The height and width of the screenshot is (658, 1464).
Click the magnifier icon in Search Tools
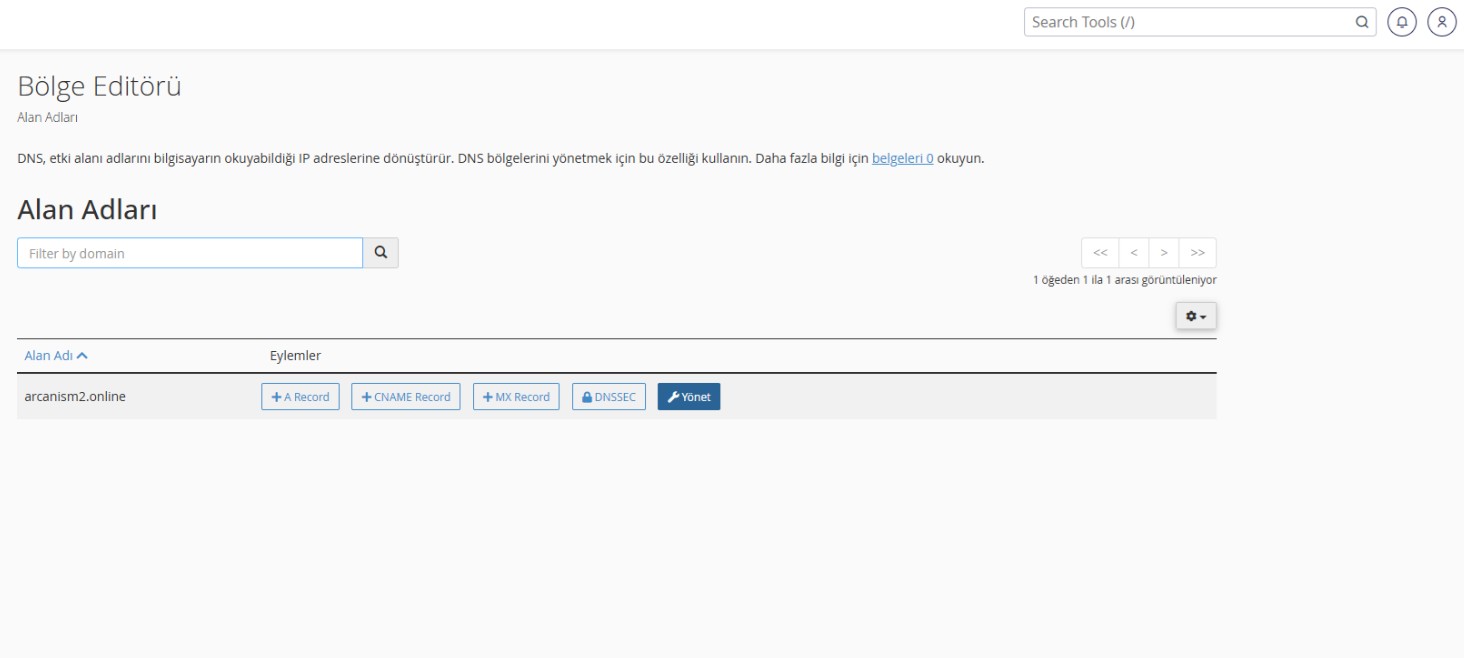point(1361,22)
